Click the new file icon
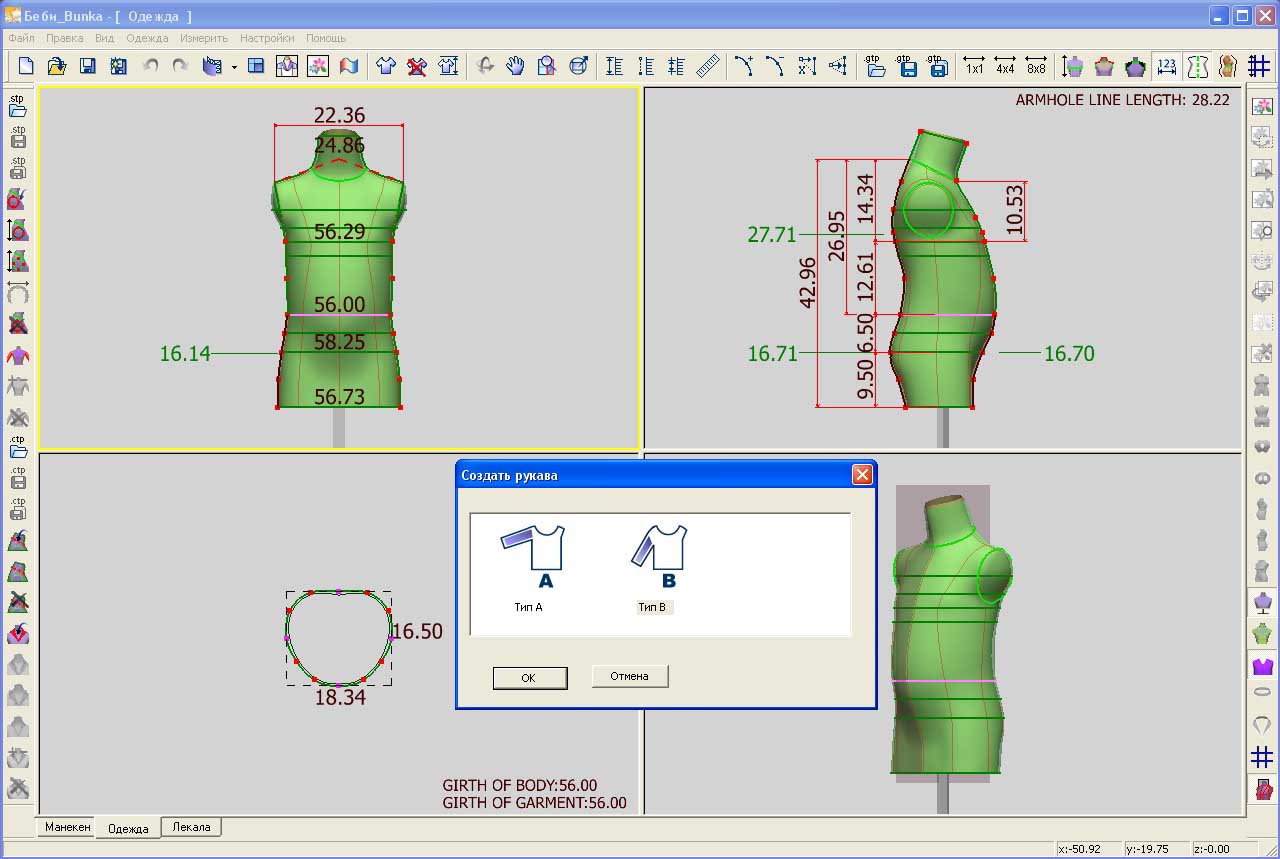The image size is (1280, 859). [x=26, y=66]
